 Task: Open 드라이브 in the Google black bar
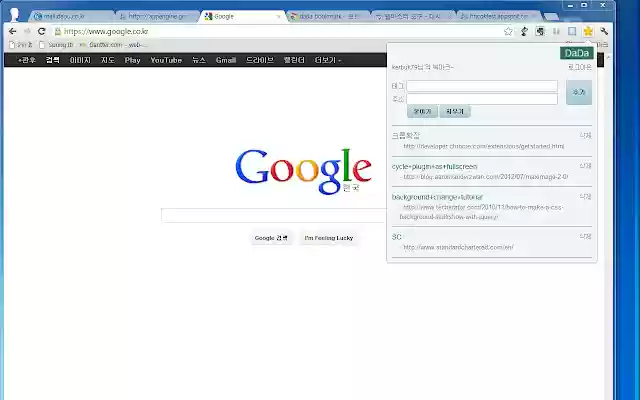tap(260, 60)
